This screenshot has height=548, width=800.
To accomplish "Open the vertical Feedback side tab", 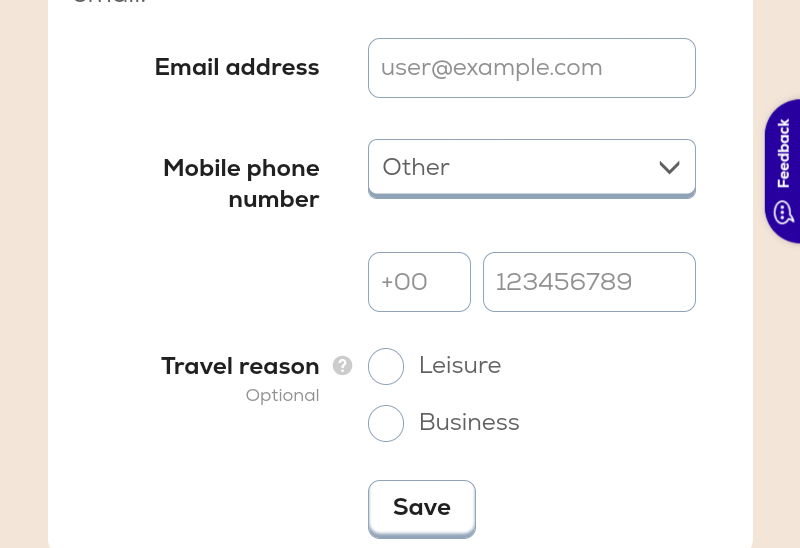I will point(783,171).
